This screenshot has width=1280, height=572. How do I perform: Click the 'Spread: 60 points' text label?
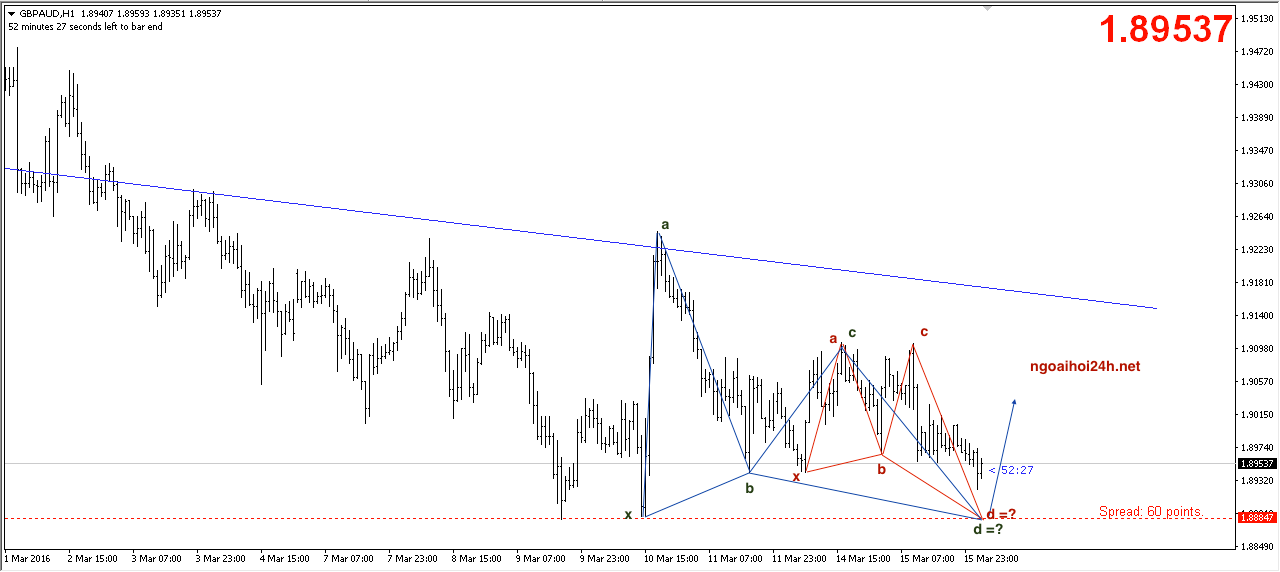[1149, 511]
